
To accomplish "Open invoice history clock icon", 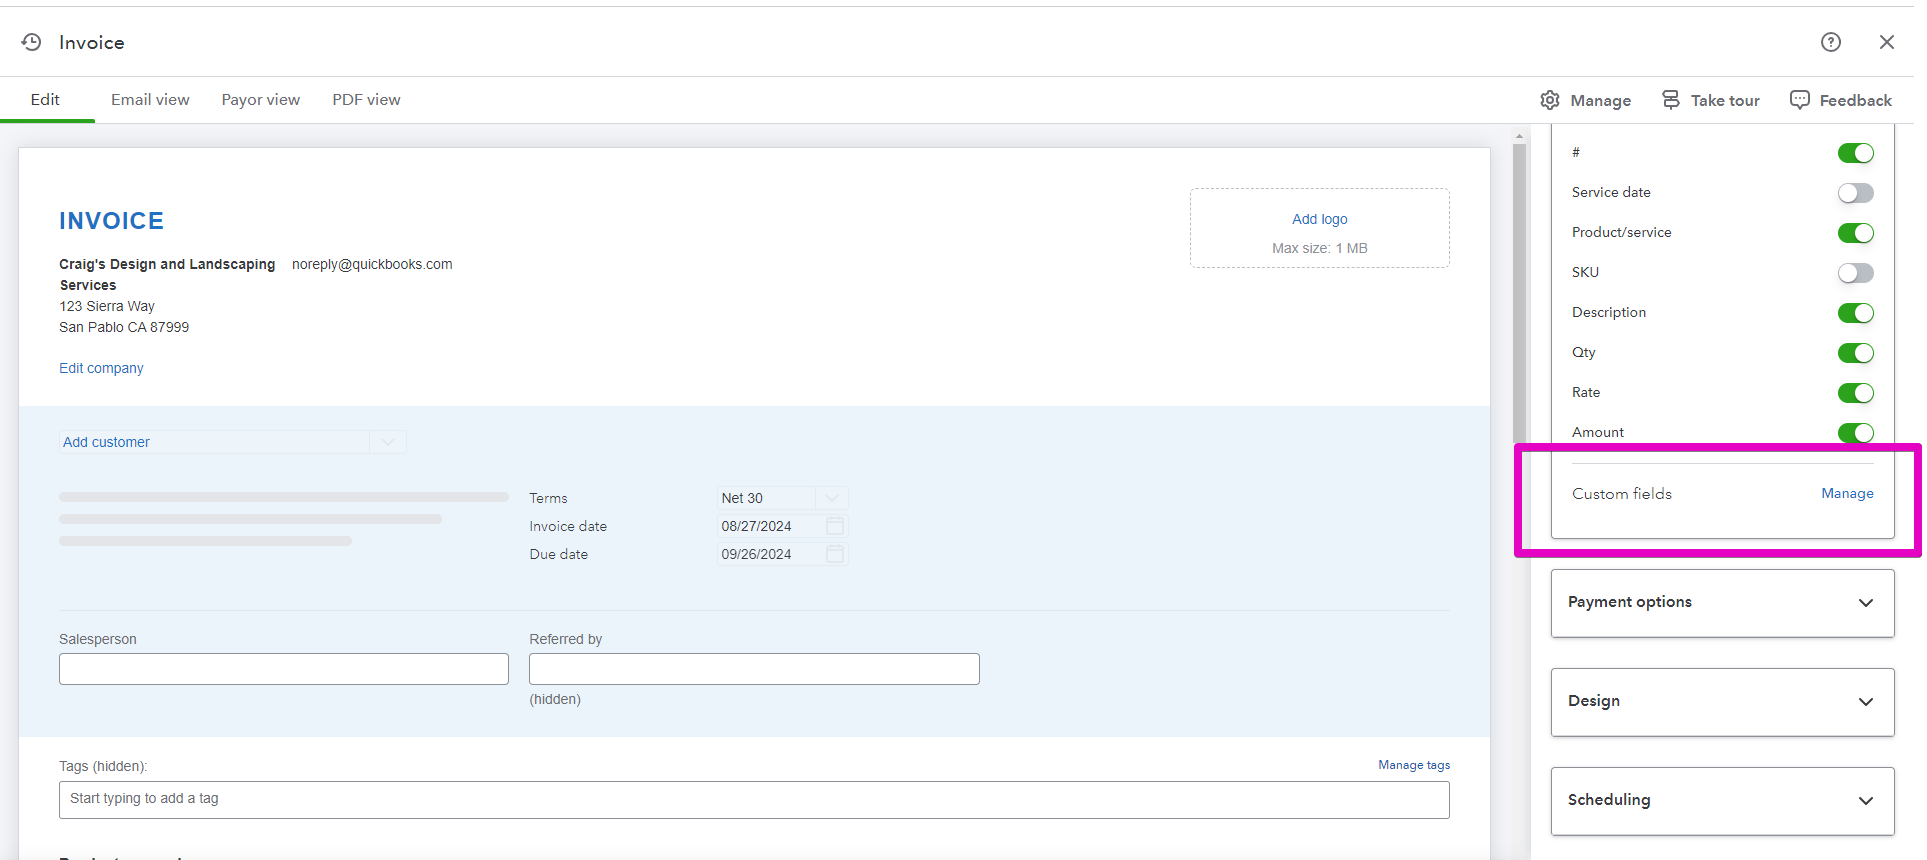I will click(32, 42).
